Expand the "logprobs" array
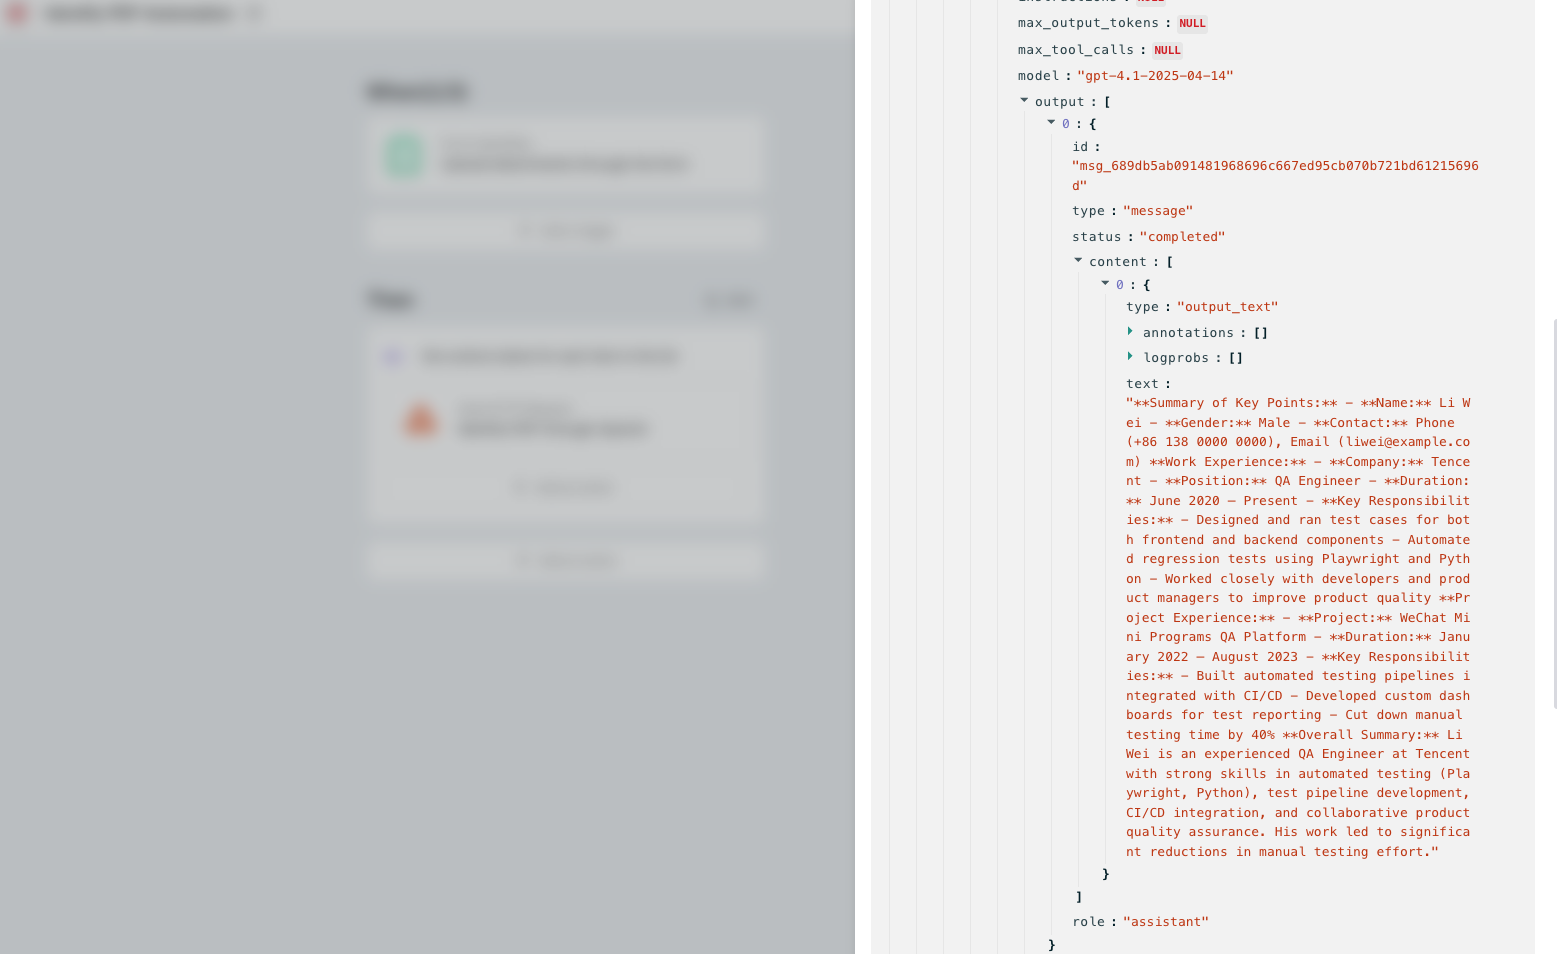1557x954 pixels. point(1130,356)
